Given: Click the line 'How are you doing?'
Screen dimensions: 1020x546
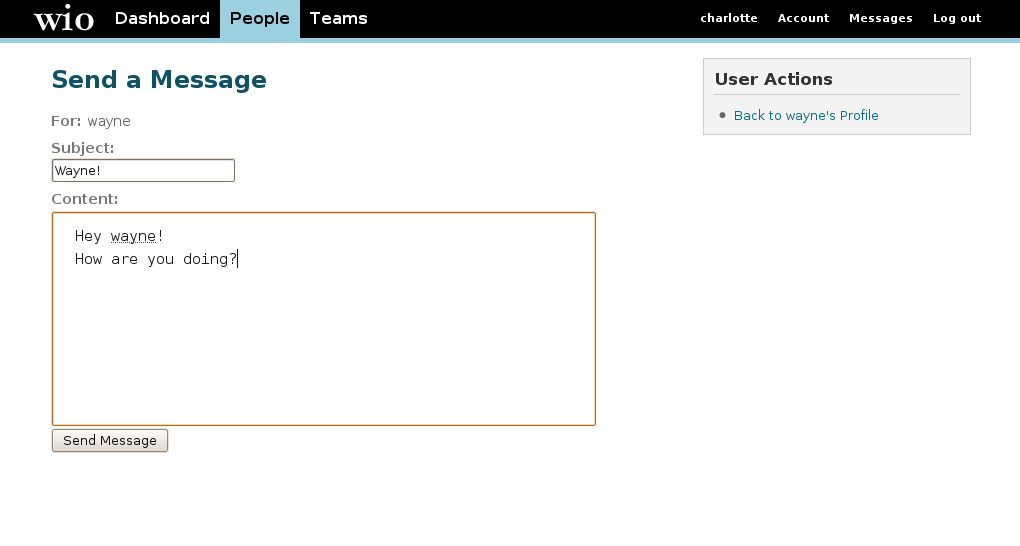Looking at the screenshot, I should [x=156, y=259].
